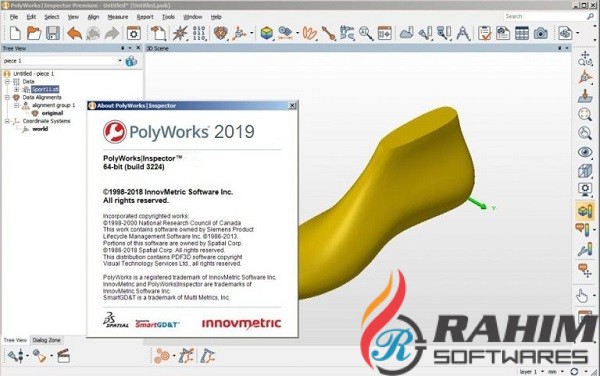Redo with the grey forward arrow
This screenshot has width=600, height=376.
112,33
